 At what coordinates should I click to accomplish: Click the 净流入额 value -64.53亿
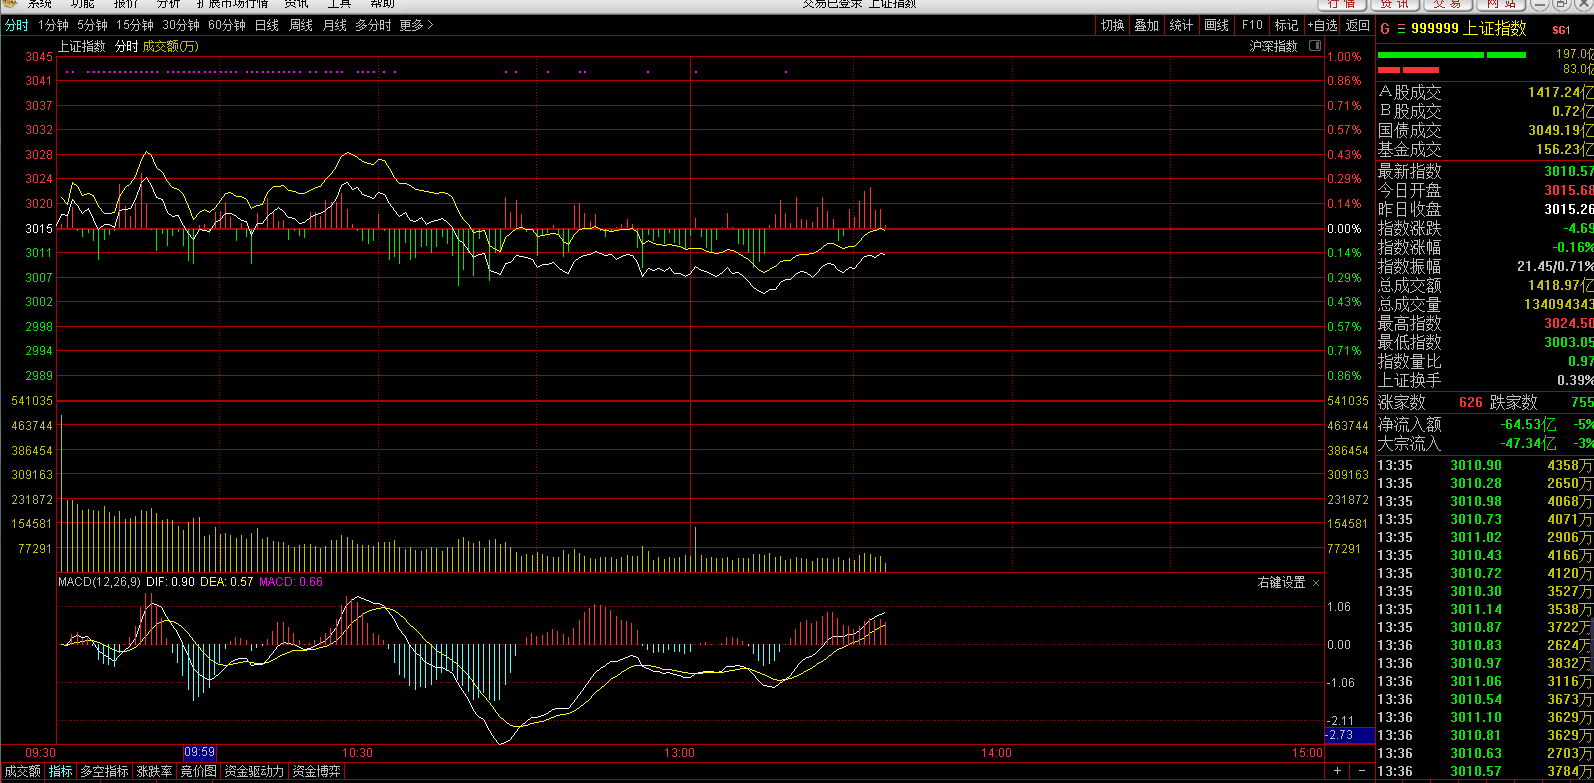click(x=1528, y=424)
